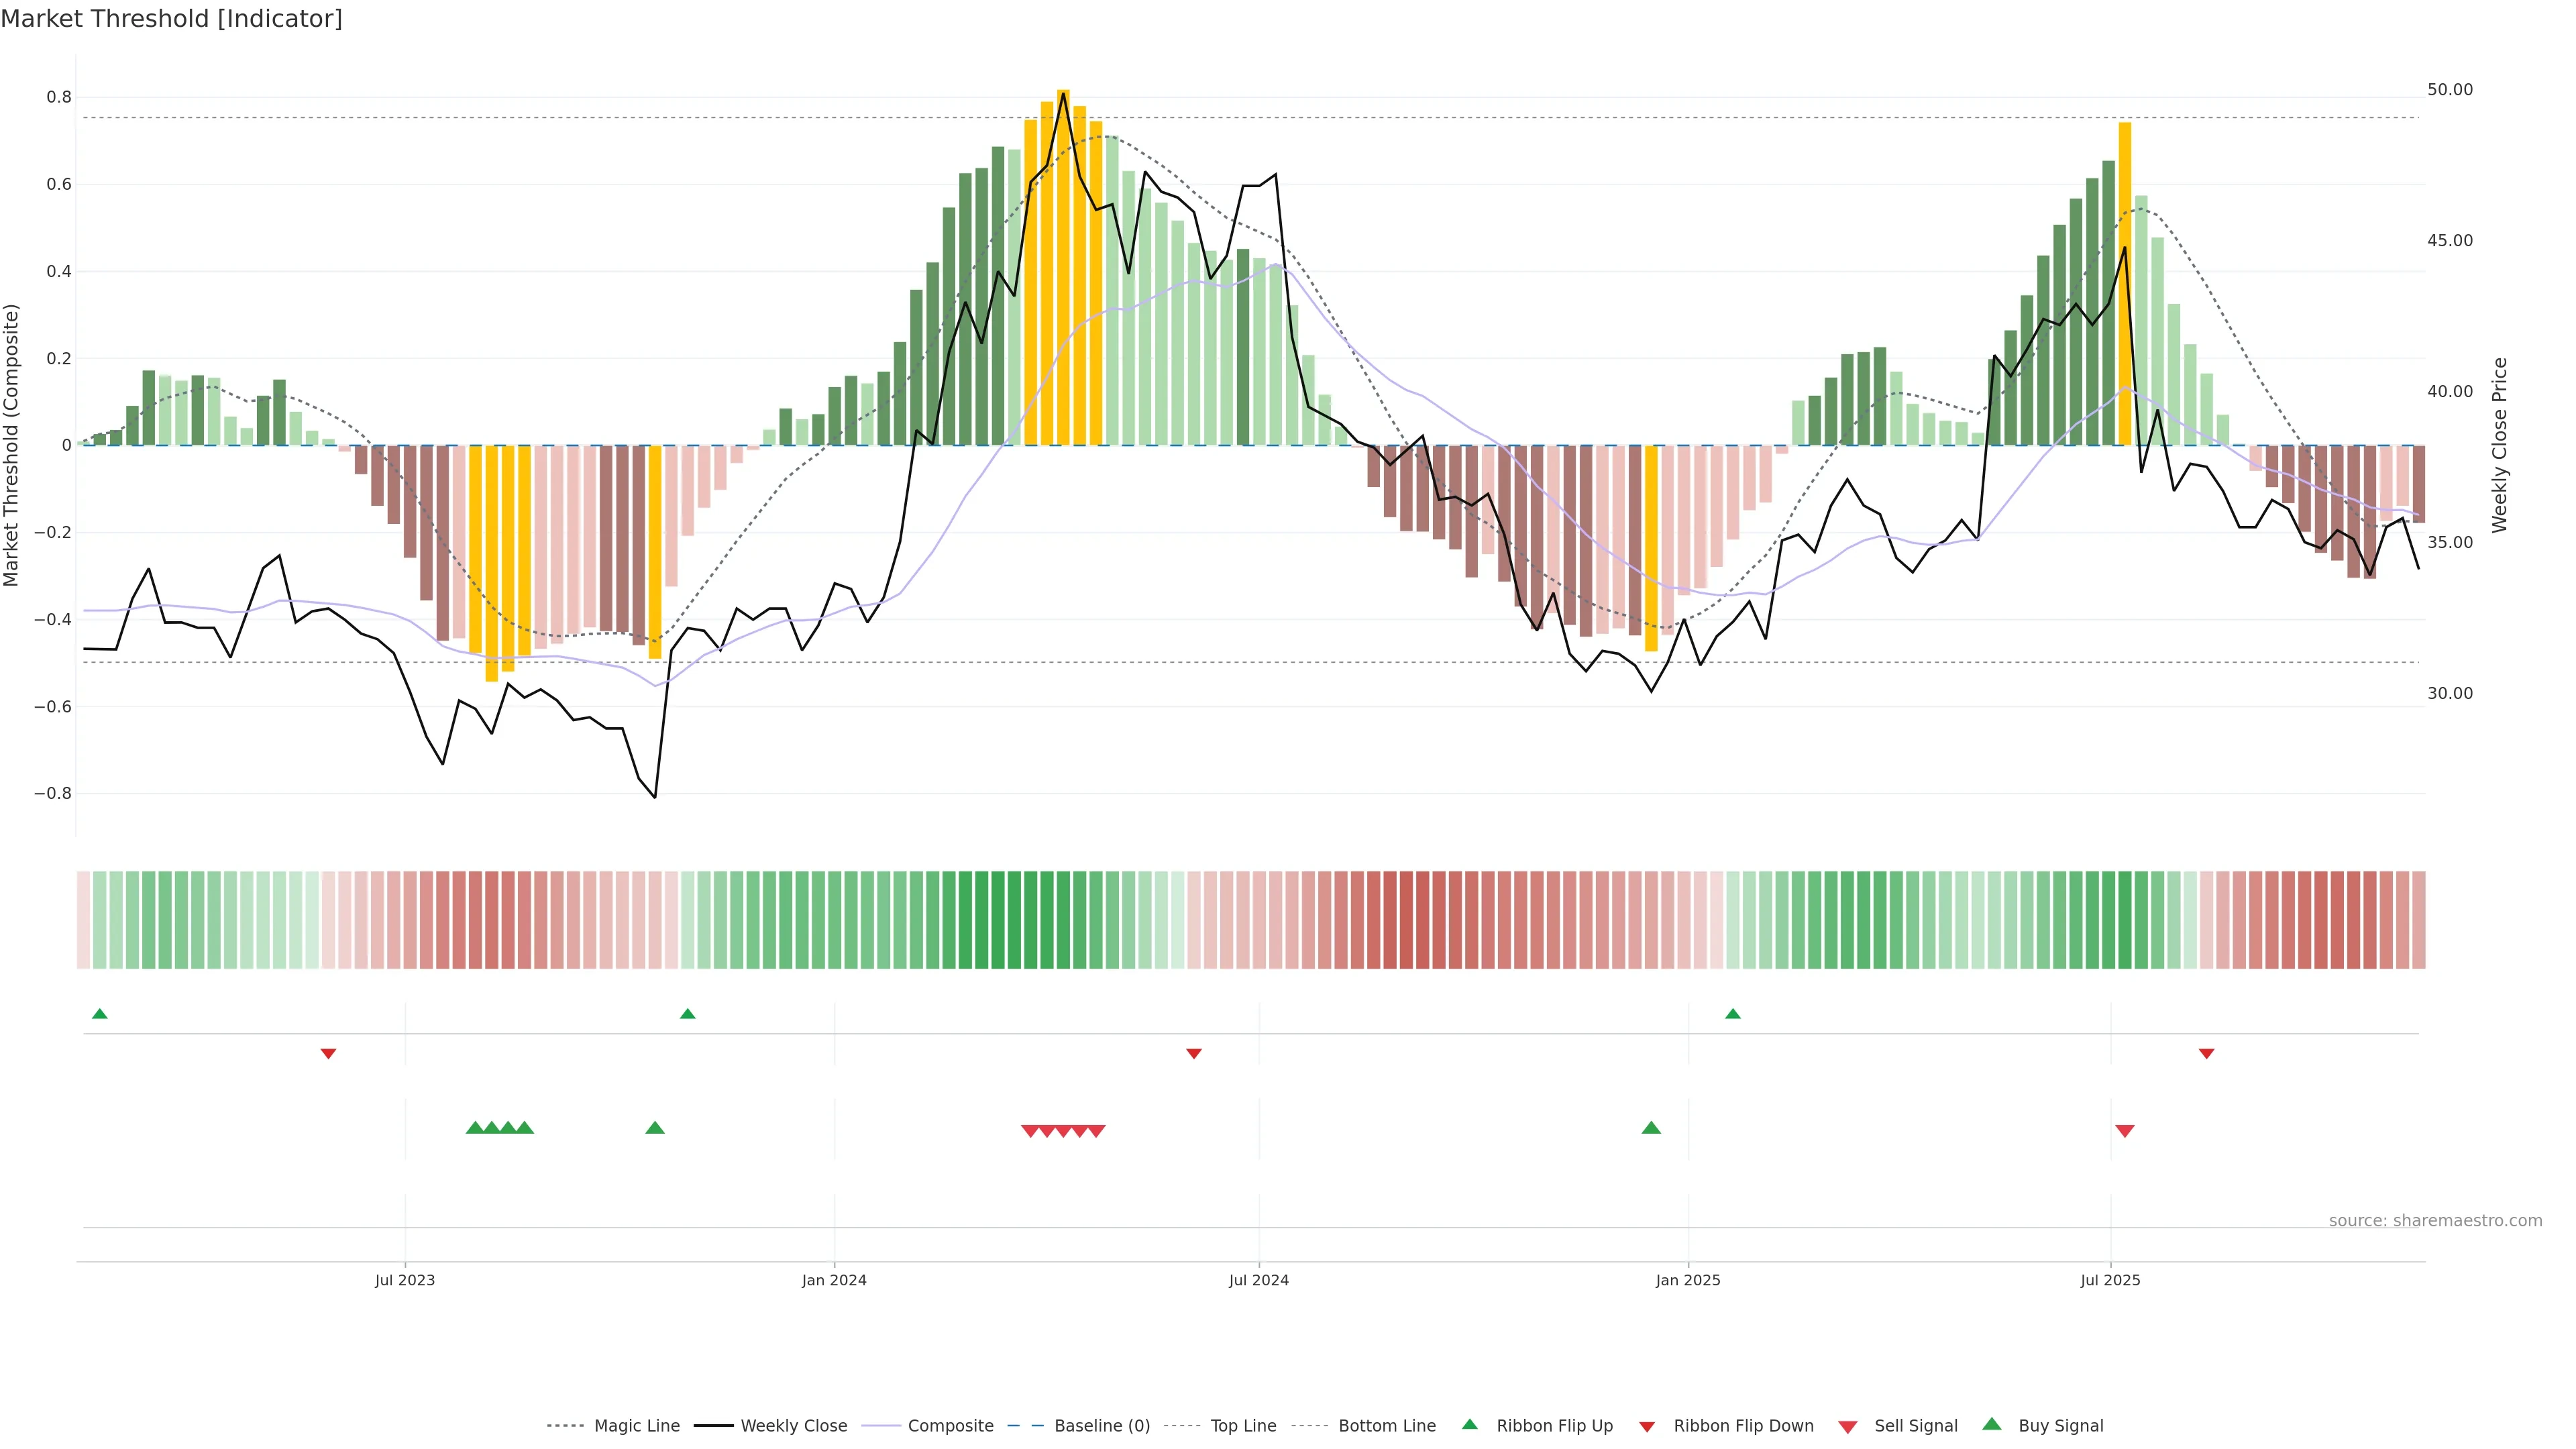Click the rightmost red ribbon flip down marker
Screen dimensions: 2576x1449
(2206, 1054)
